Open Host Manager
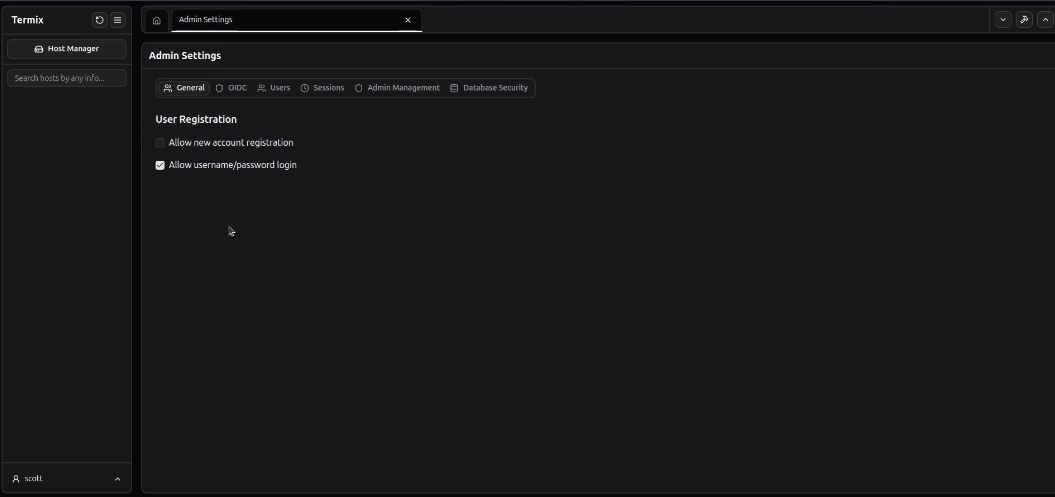Screen dimensions: 1055x497 pos(67,49)
